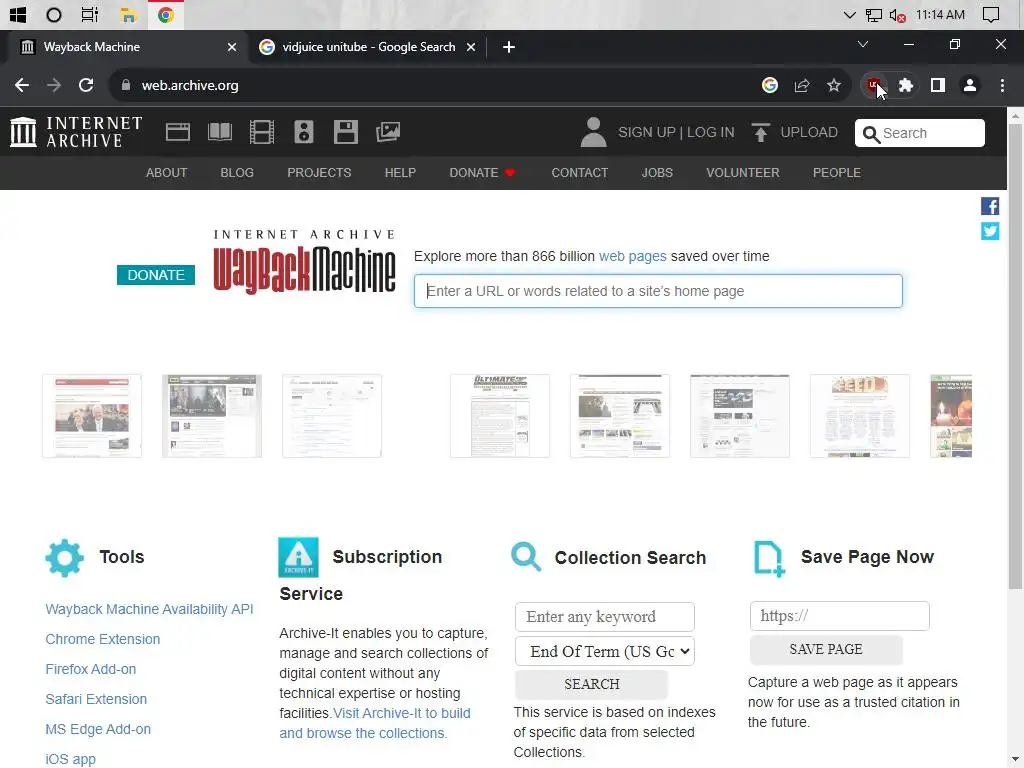Expand the collection dropdown End Of Term
This screenshot has width=1024, height=768.
coord(605,651)
